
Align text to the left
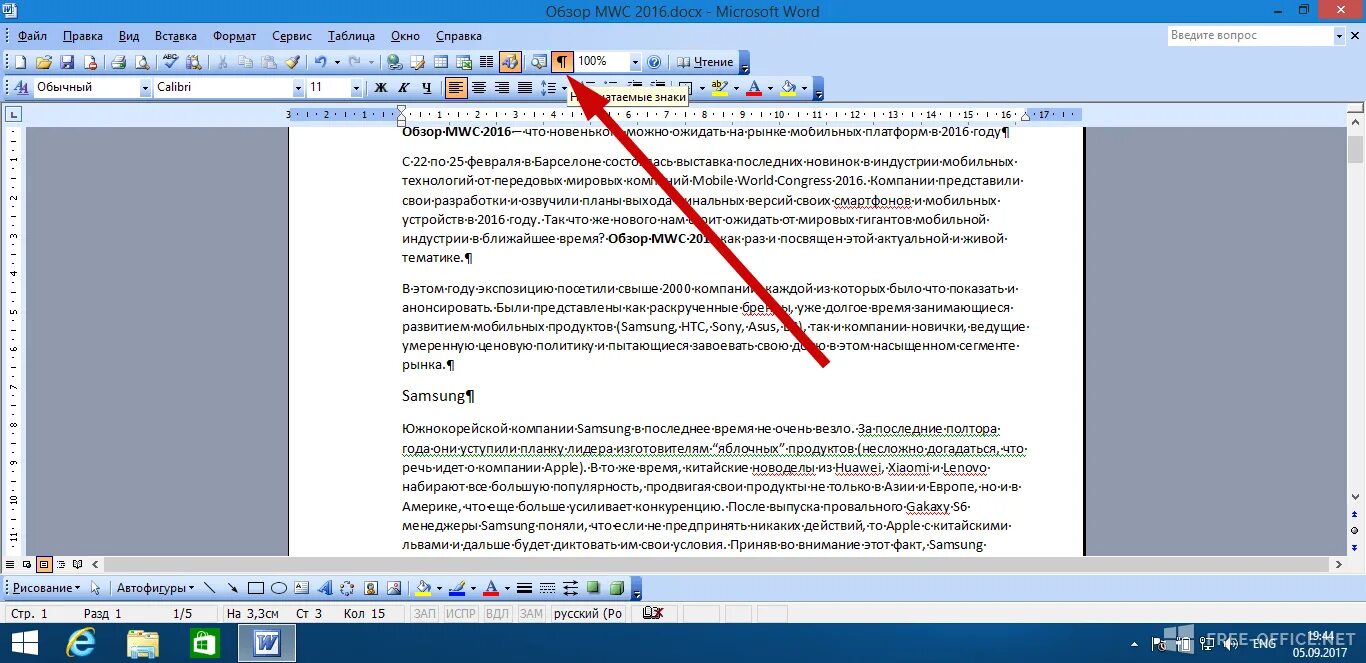(456, 88)
